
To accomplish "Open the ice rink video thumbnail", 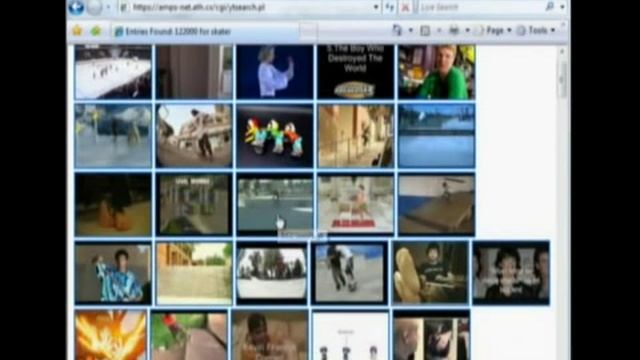I will (x=113, y=71).
